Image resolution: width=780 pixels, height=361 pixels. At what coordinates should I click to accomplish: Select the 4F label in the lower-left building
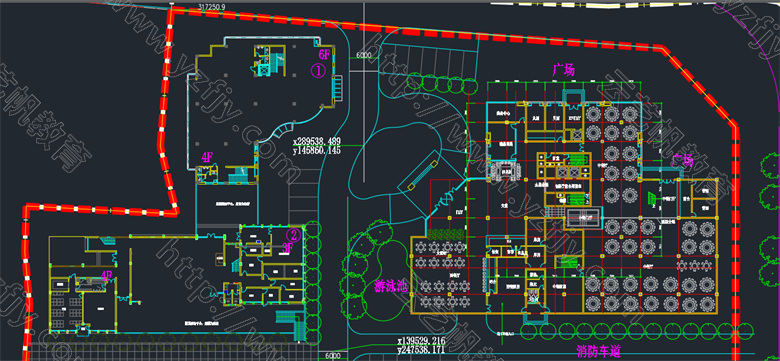[106, 275]
